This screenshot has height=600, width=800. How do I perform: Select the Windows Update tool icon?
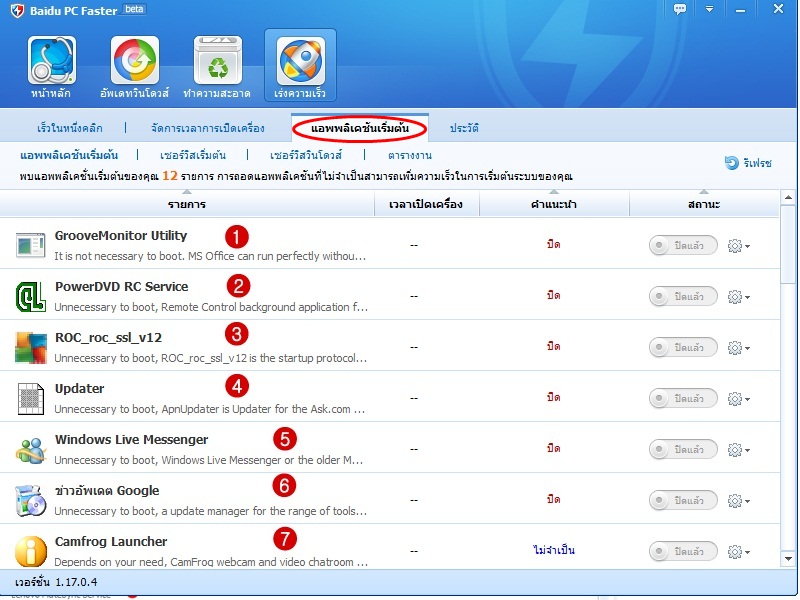[x=134, y=62]
